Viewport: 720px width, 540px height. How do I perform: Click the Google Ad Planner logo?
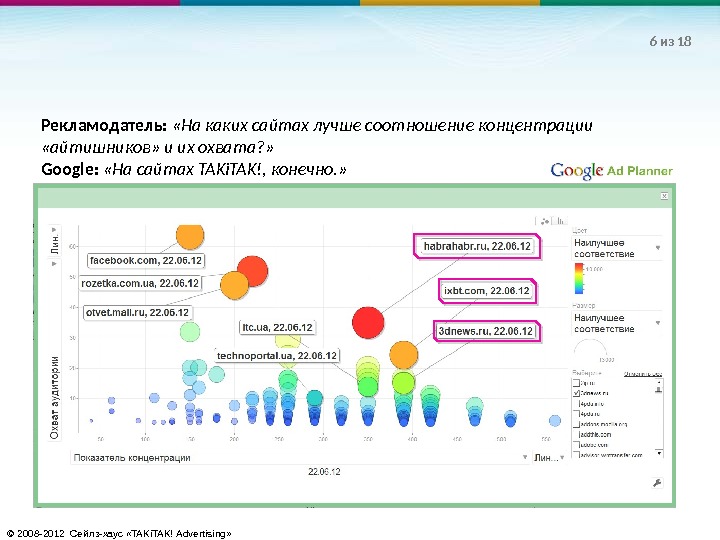click(x=611, y=171)
